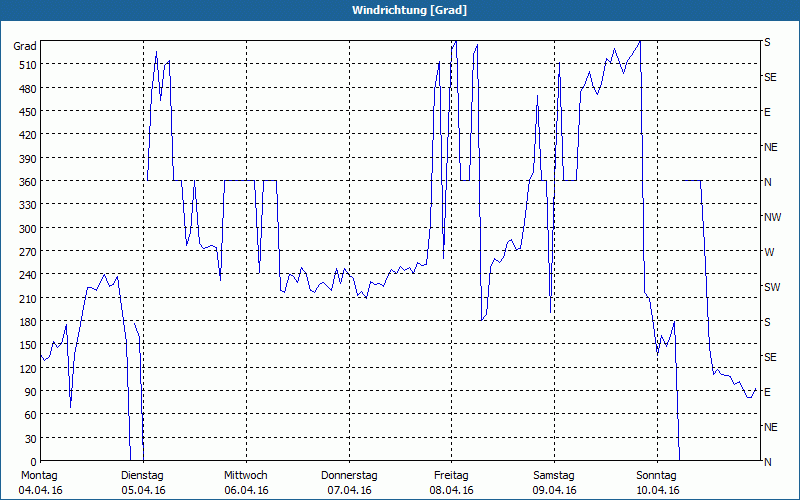Click the 120 value on the degree axis
This screenshot has width=800, height=500.
pos(28,368)
